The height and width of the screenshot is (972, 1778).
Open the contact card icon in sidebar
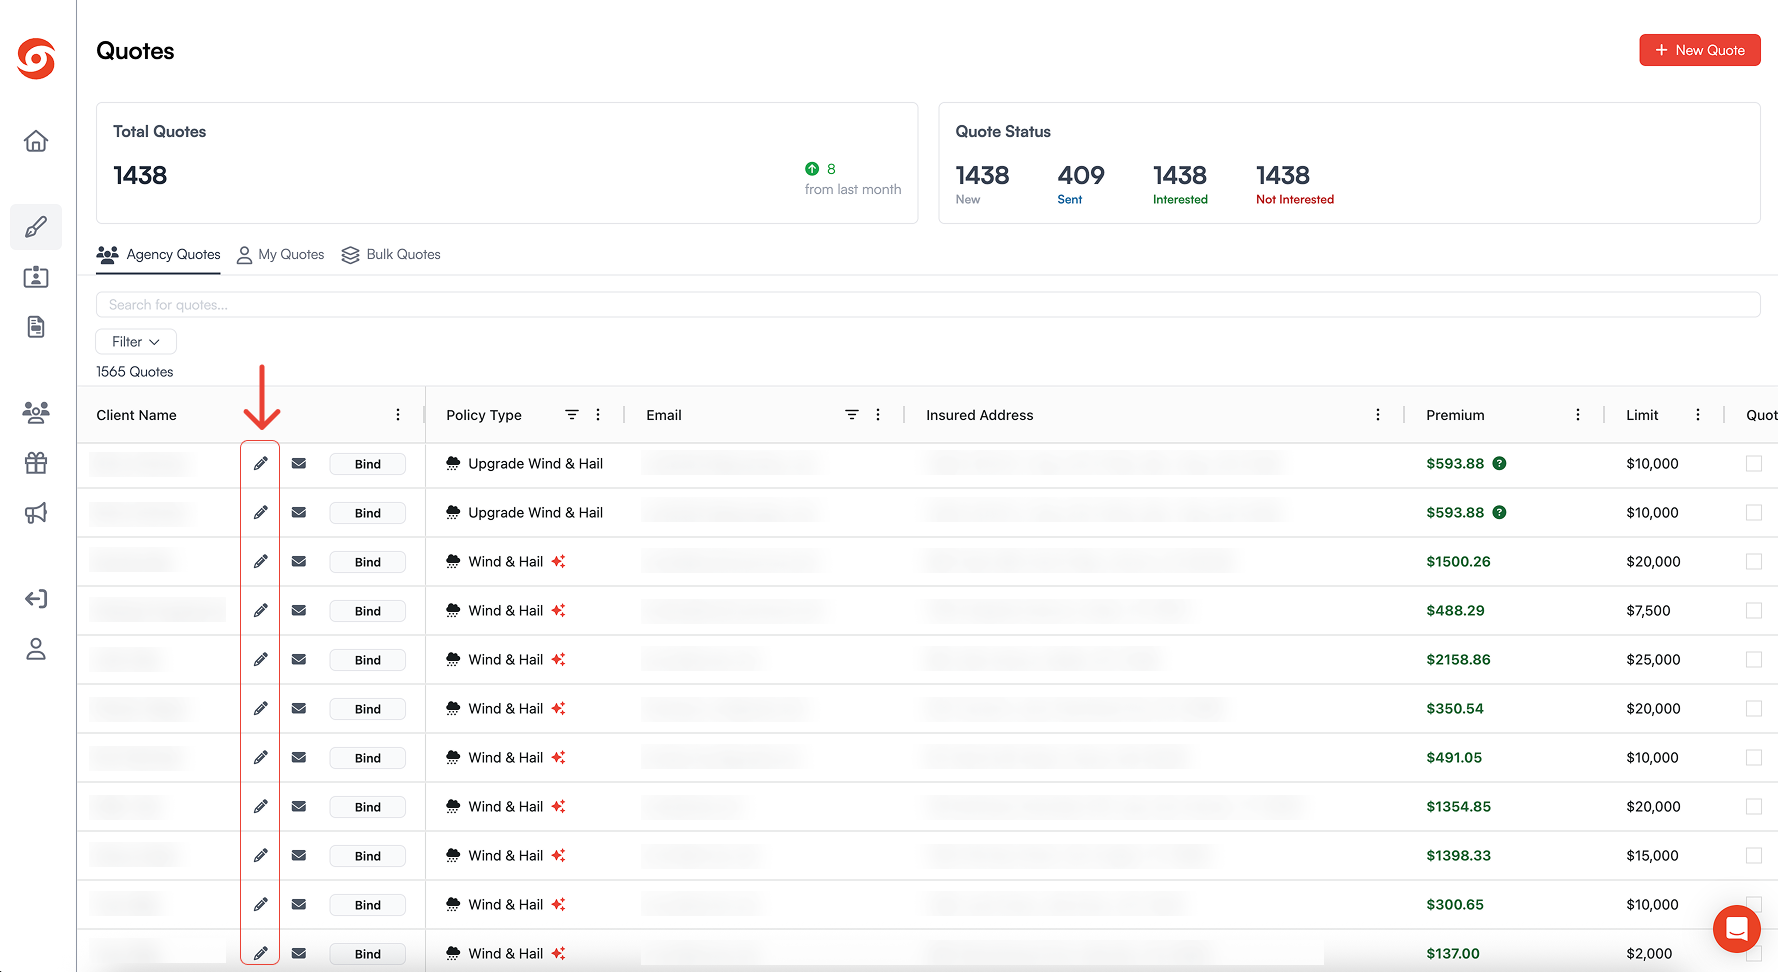[36, 277]
